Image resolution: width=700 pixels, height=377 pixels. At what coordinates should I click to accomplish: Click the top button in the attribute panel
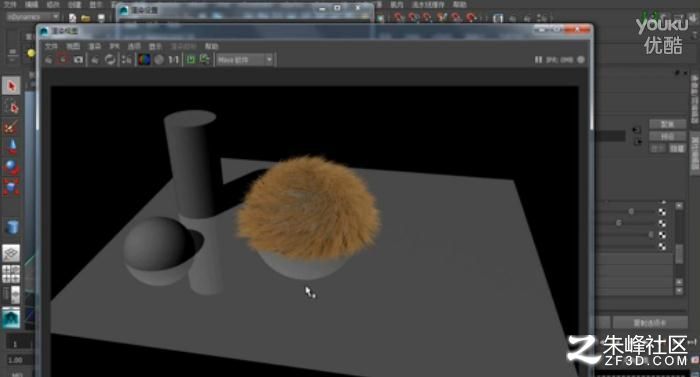click(667, 124)
